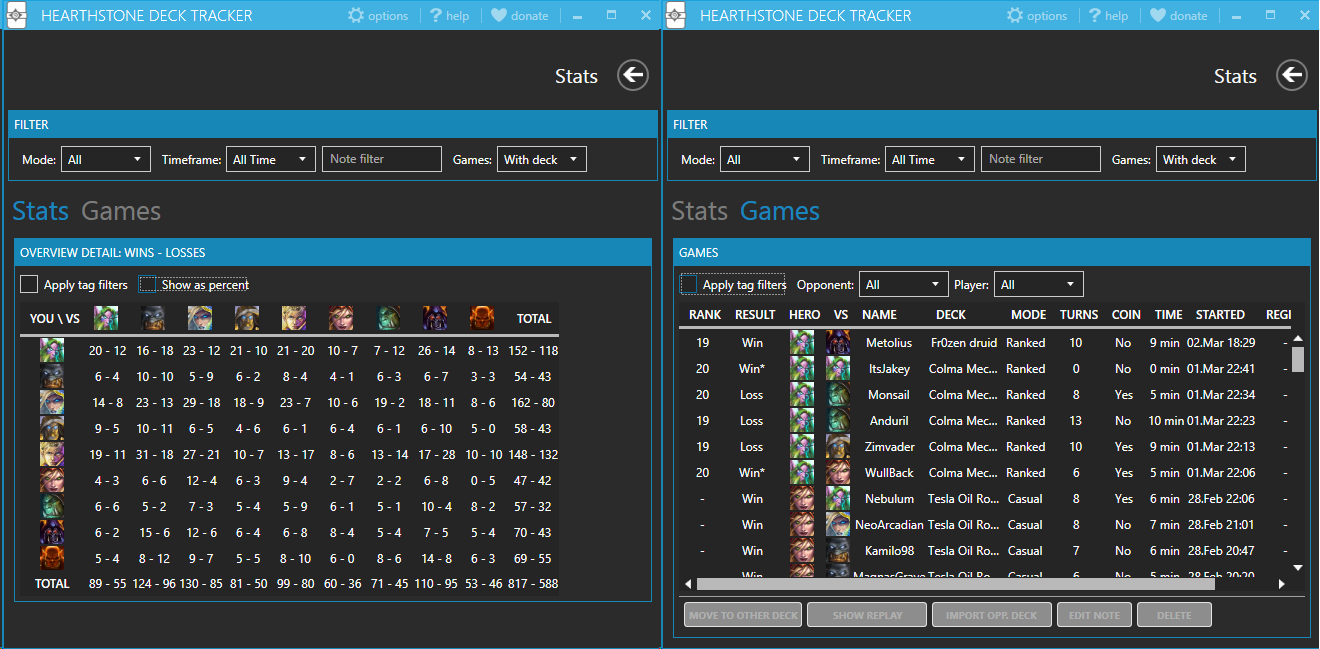Image resolution: width=1320 pixels, height=649 pixels.
Task: Toggle Apply tag filters in Games panel
Action: (x=689, y=285)
